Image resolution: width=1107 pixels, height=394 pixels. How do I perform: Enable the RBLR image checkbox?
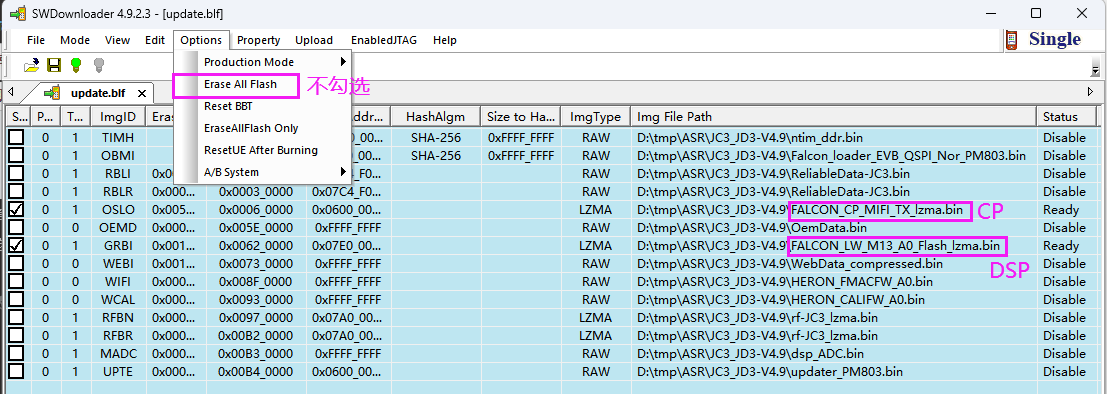[16, 191]
